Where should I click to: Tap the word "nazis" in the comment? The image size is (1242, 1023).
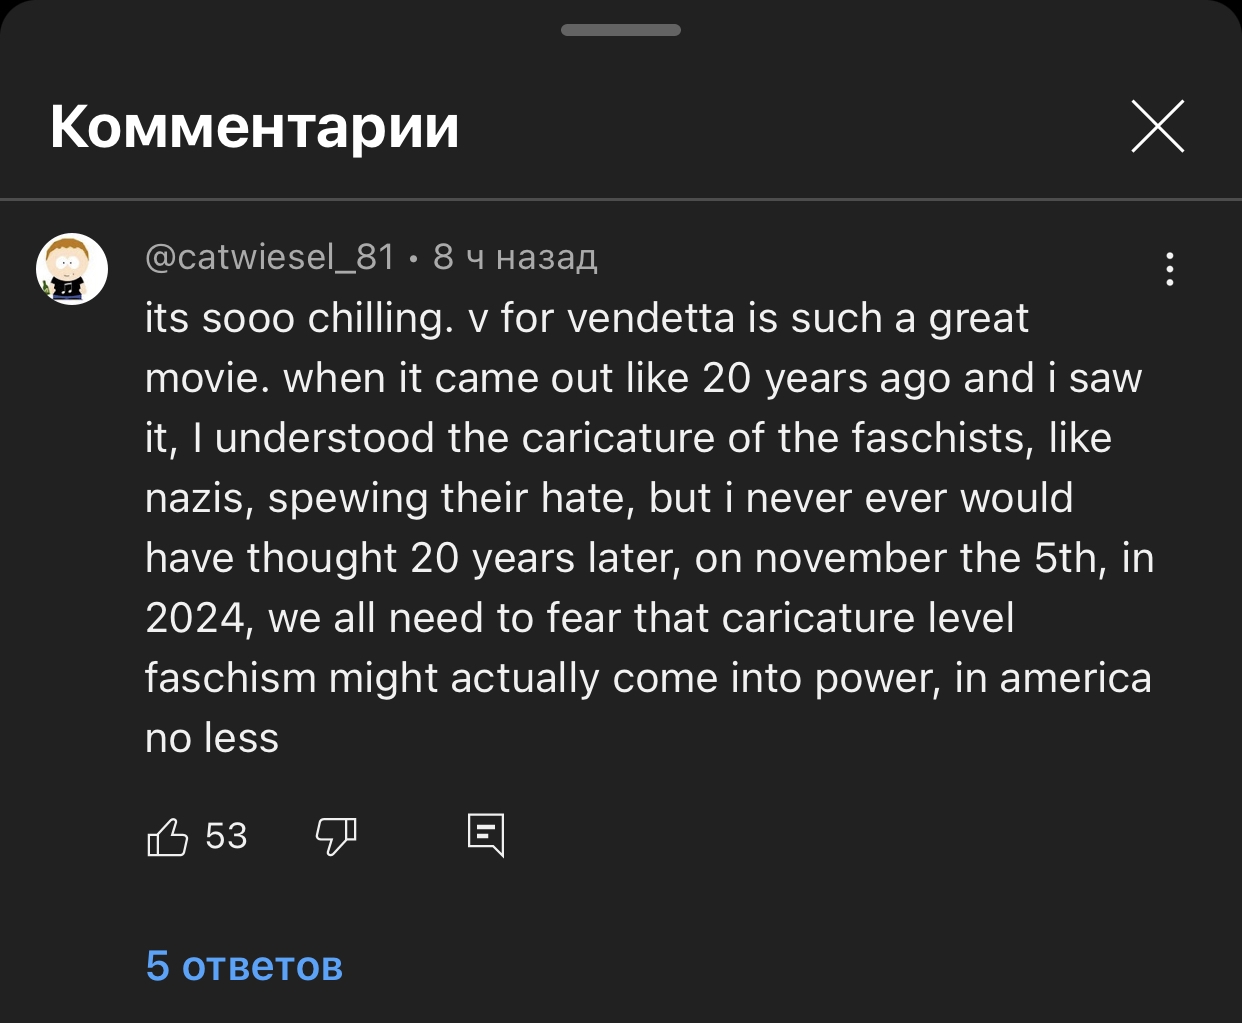[199, 499]
